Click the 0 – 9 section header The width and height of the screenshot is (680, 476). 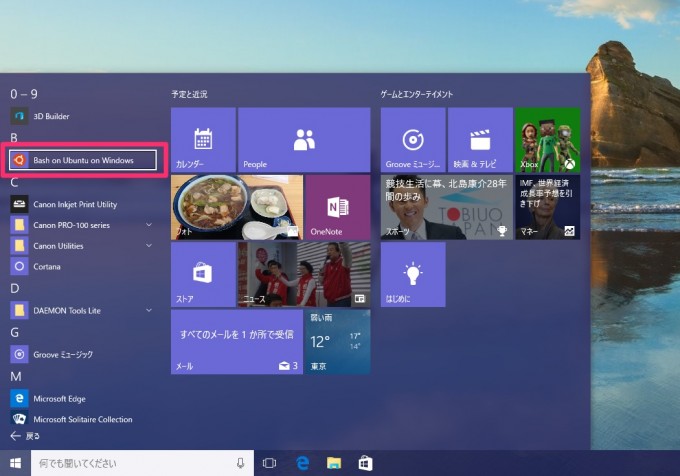[24, 94]
